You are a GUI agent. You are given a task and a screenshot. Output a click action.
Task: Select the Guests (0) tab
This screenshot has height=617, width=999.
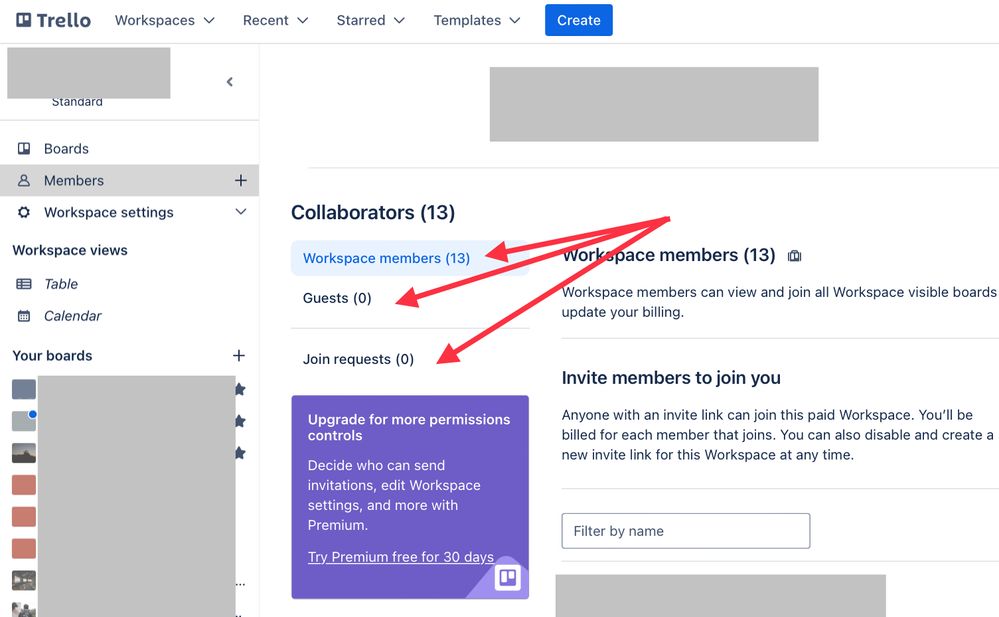tap(337, 298)
